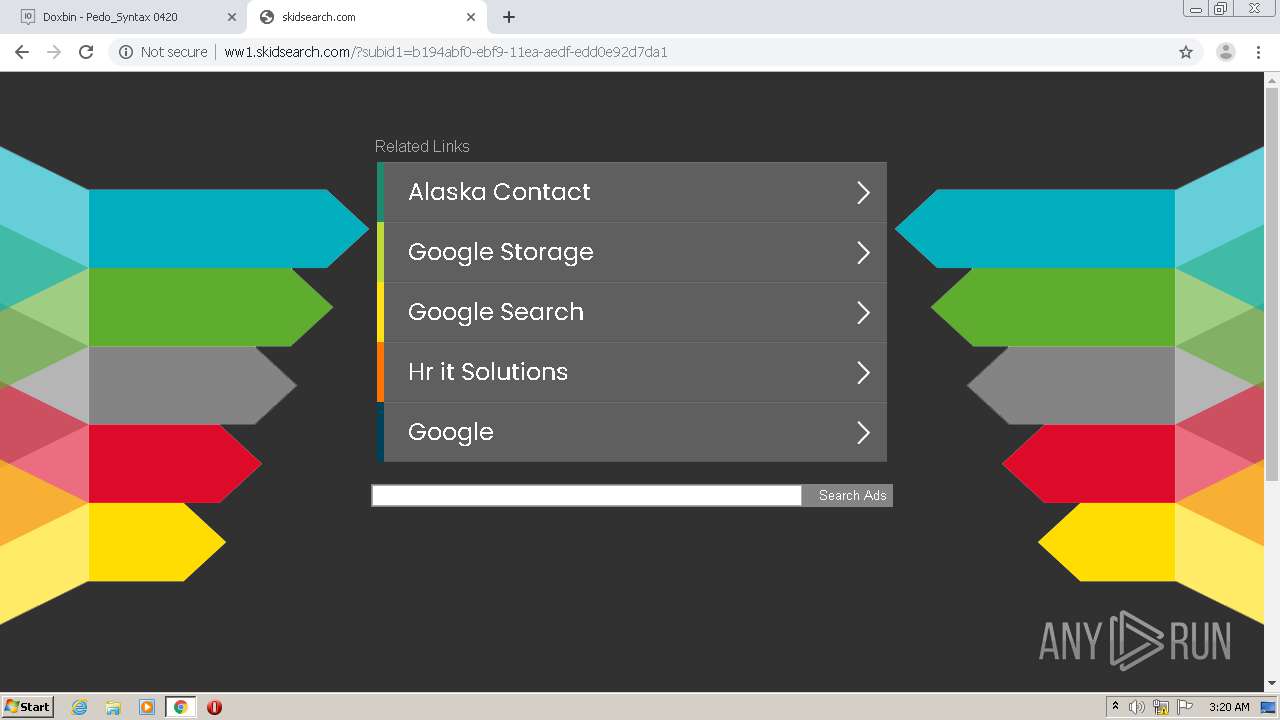Click the Search Ads button
The image size is (1280, 720).
point(848,495)
